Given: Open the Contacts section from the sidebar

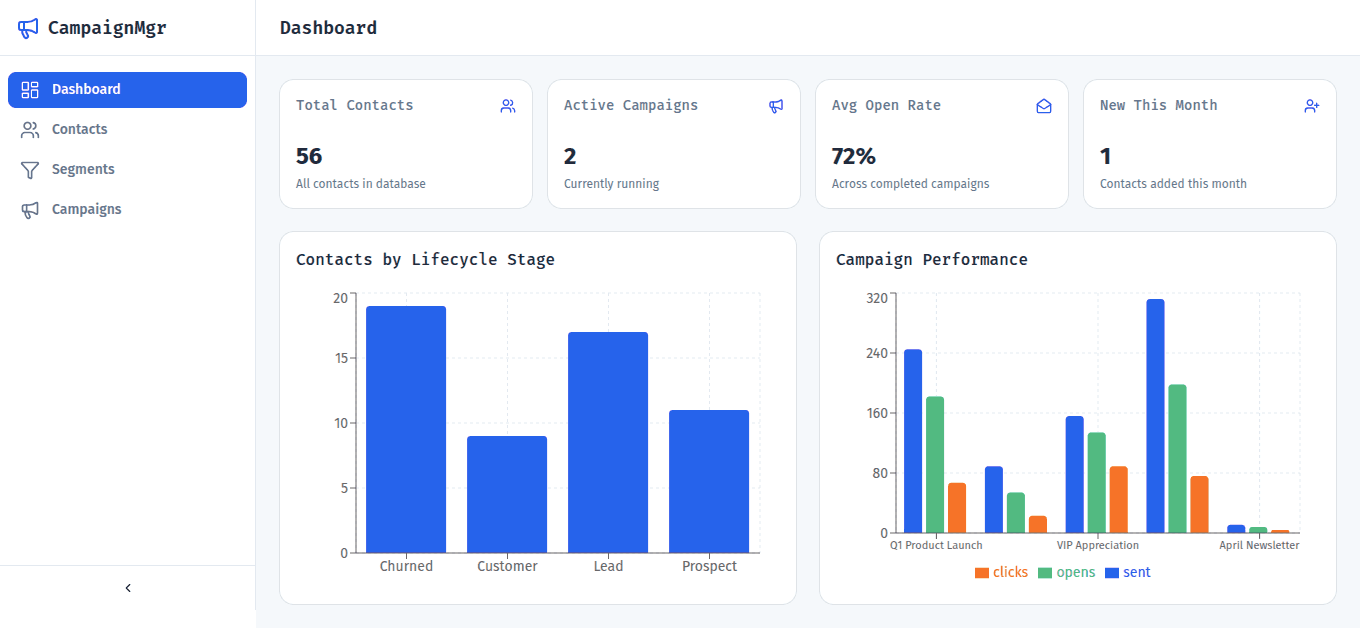Looking at the screenshot, I should coord(80,129).
